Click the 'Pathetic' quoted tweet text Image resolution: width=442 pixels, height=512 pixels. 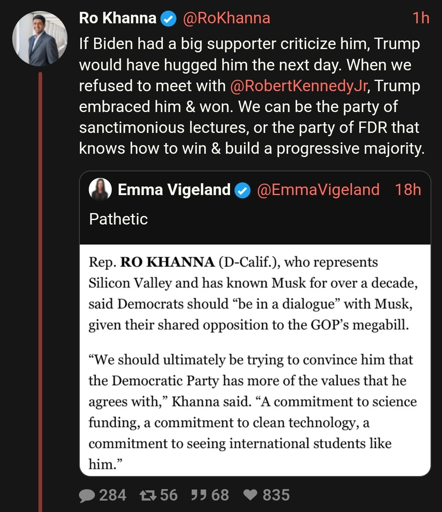[x=118, y=219]
